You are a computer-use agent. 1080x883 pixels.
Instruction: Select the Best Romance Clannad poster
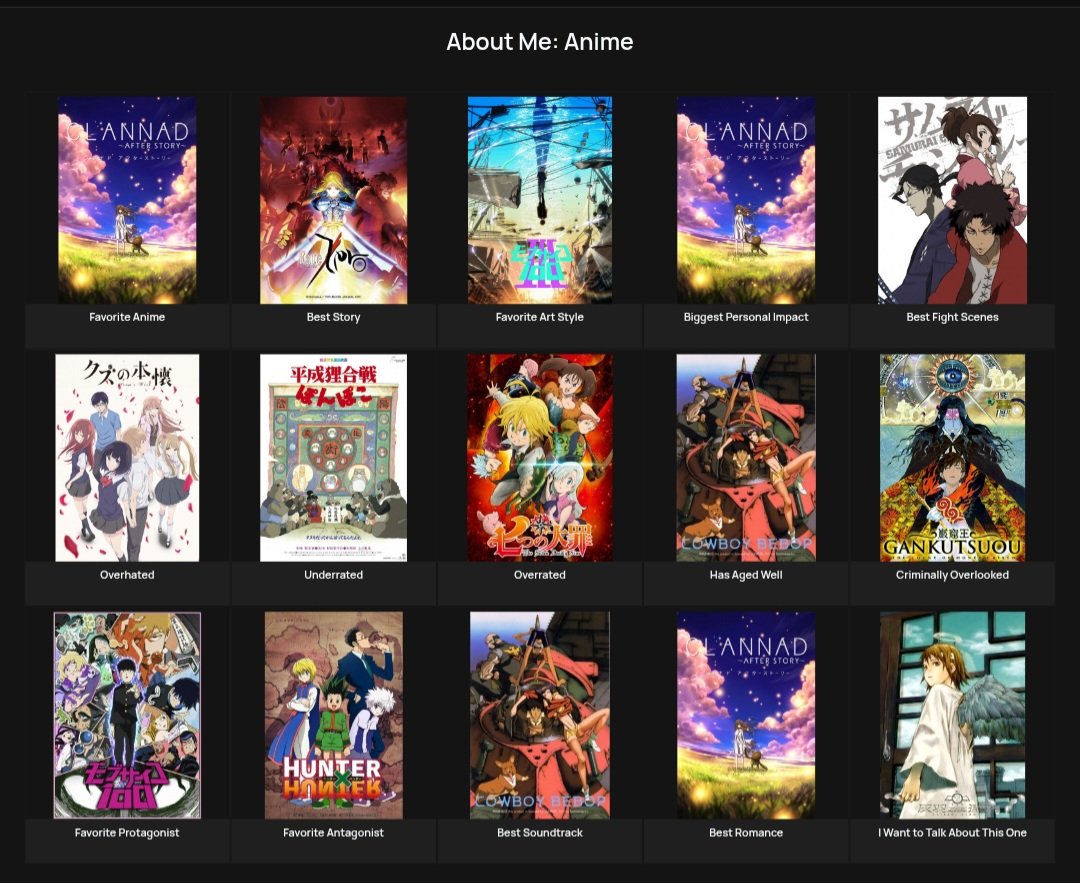(746, 716)
